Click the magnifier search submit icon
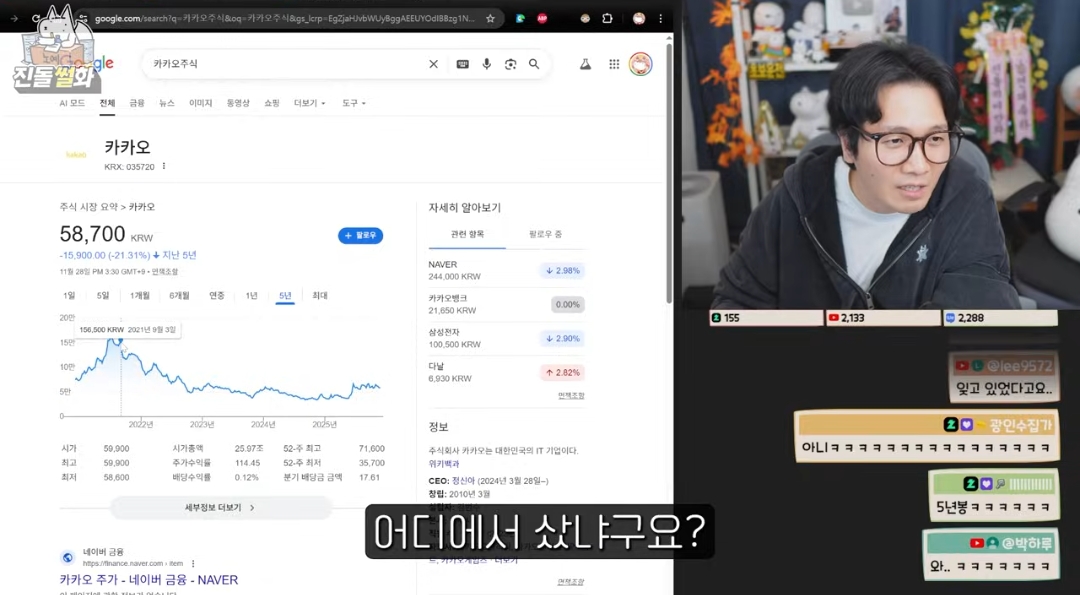 coord(534,64)
